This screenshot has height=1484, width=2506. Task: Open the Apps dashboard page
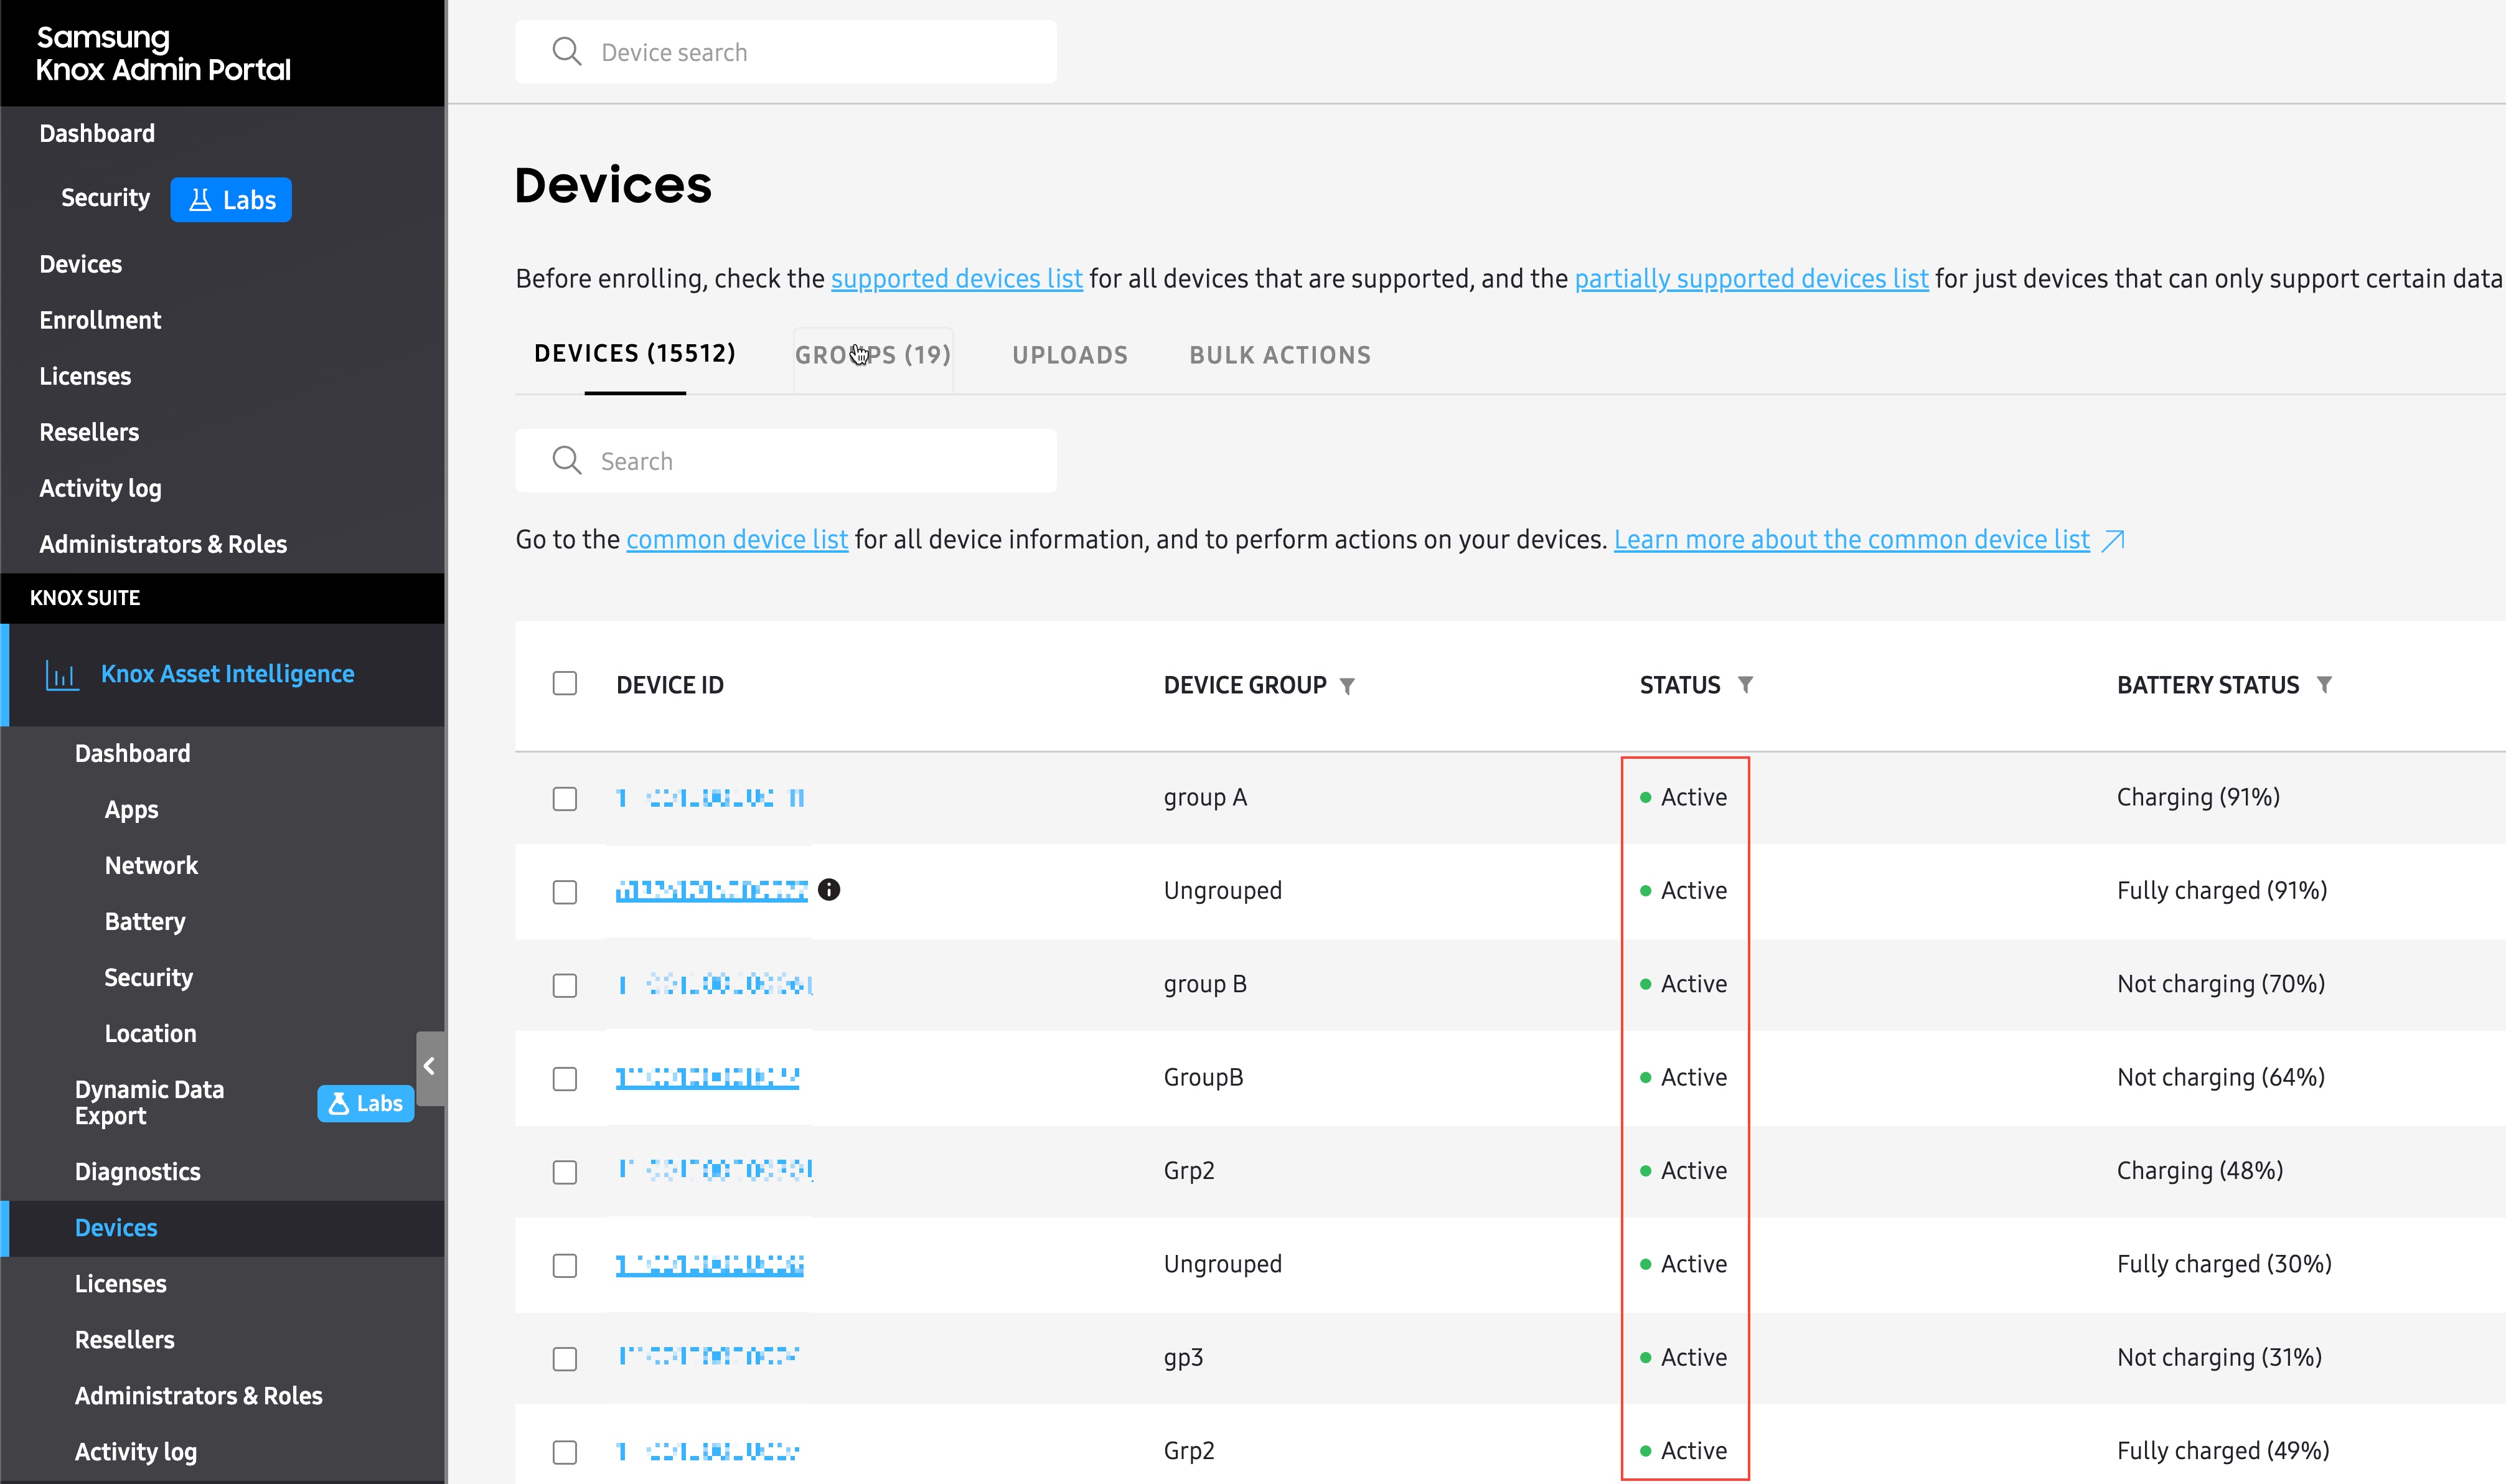(131, 810)
